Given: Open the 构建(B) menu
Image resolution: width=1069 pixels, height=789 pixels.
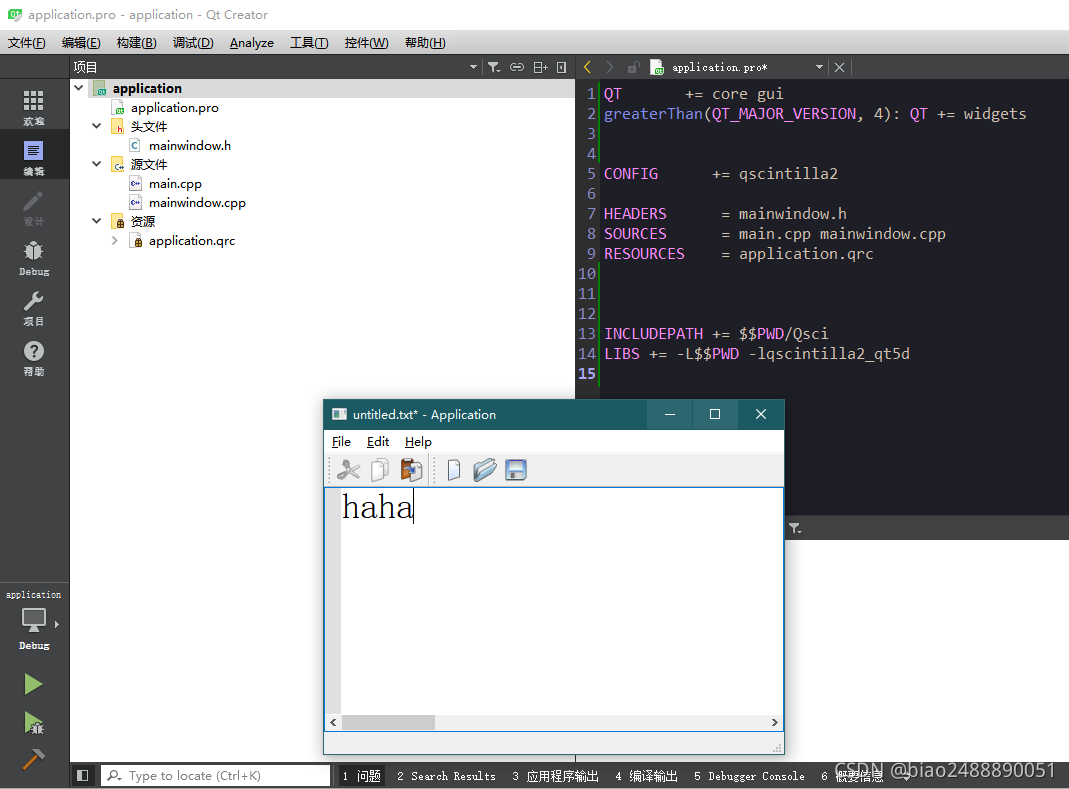Looking at the screenshot, I should pyautogui.click(x=136, y=43).
